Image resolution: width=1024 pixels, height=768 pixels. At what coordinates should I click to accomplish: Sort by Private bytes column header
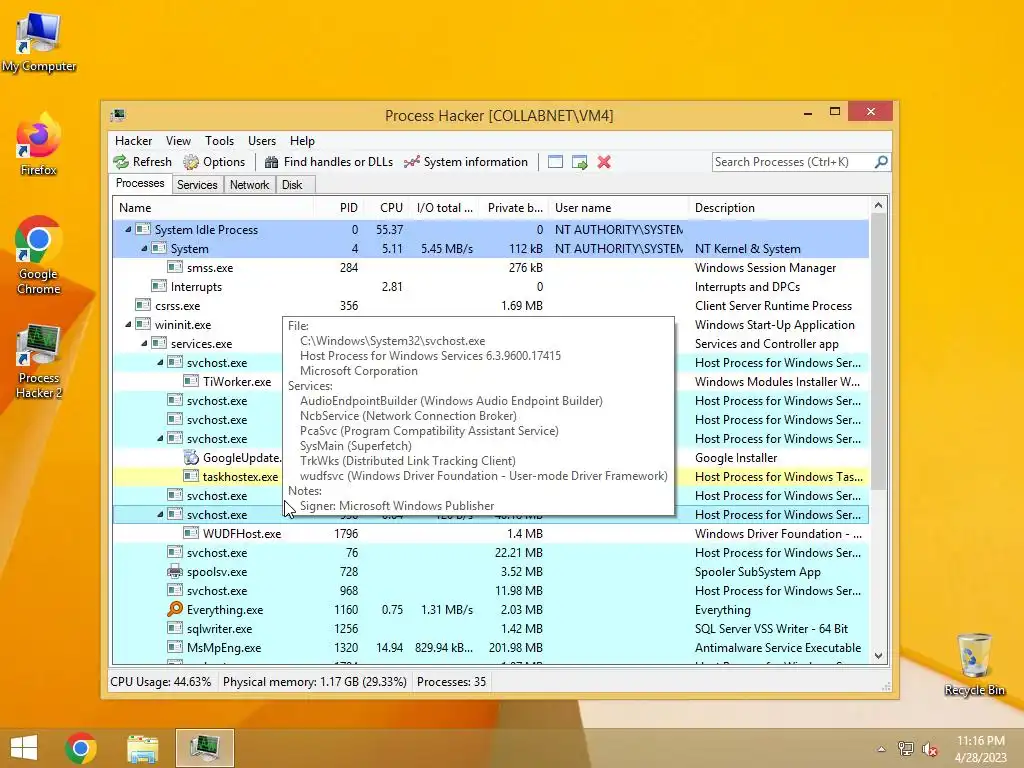513,208
